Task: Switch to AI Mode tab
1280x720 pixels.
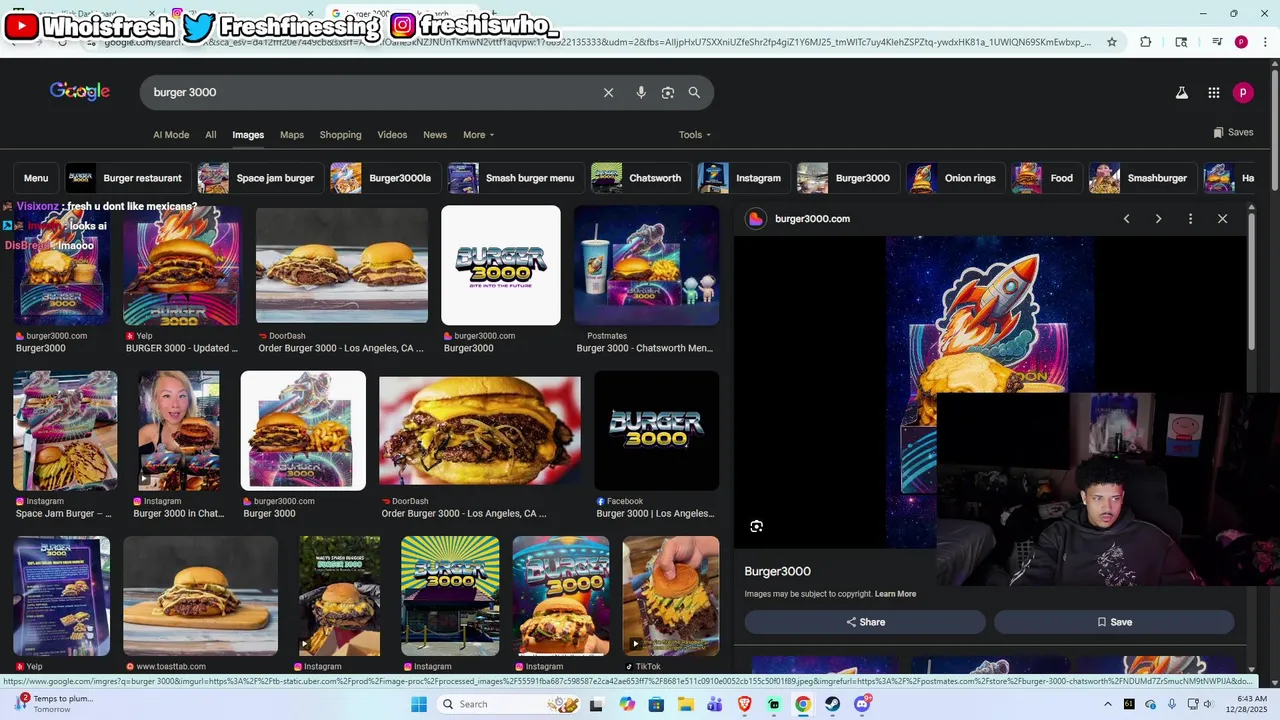Action: tap(171, 135)
